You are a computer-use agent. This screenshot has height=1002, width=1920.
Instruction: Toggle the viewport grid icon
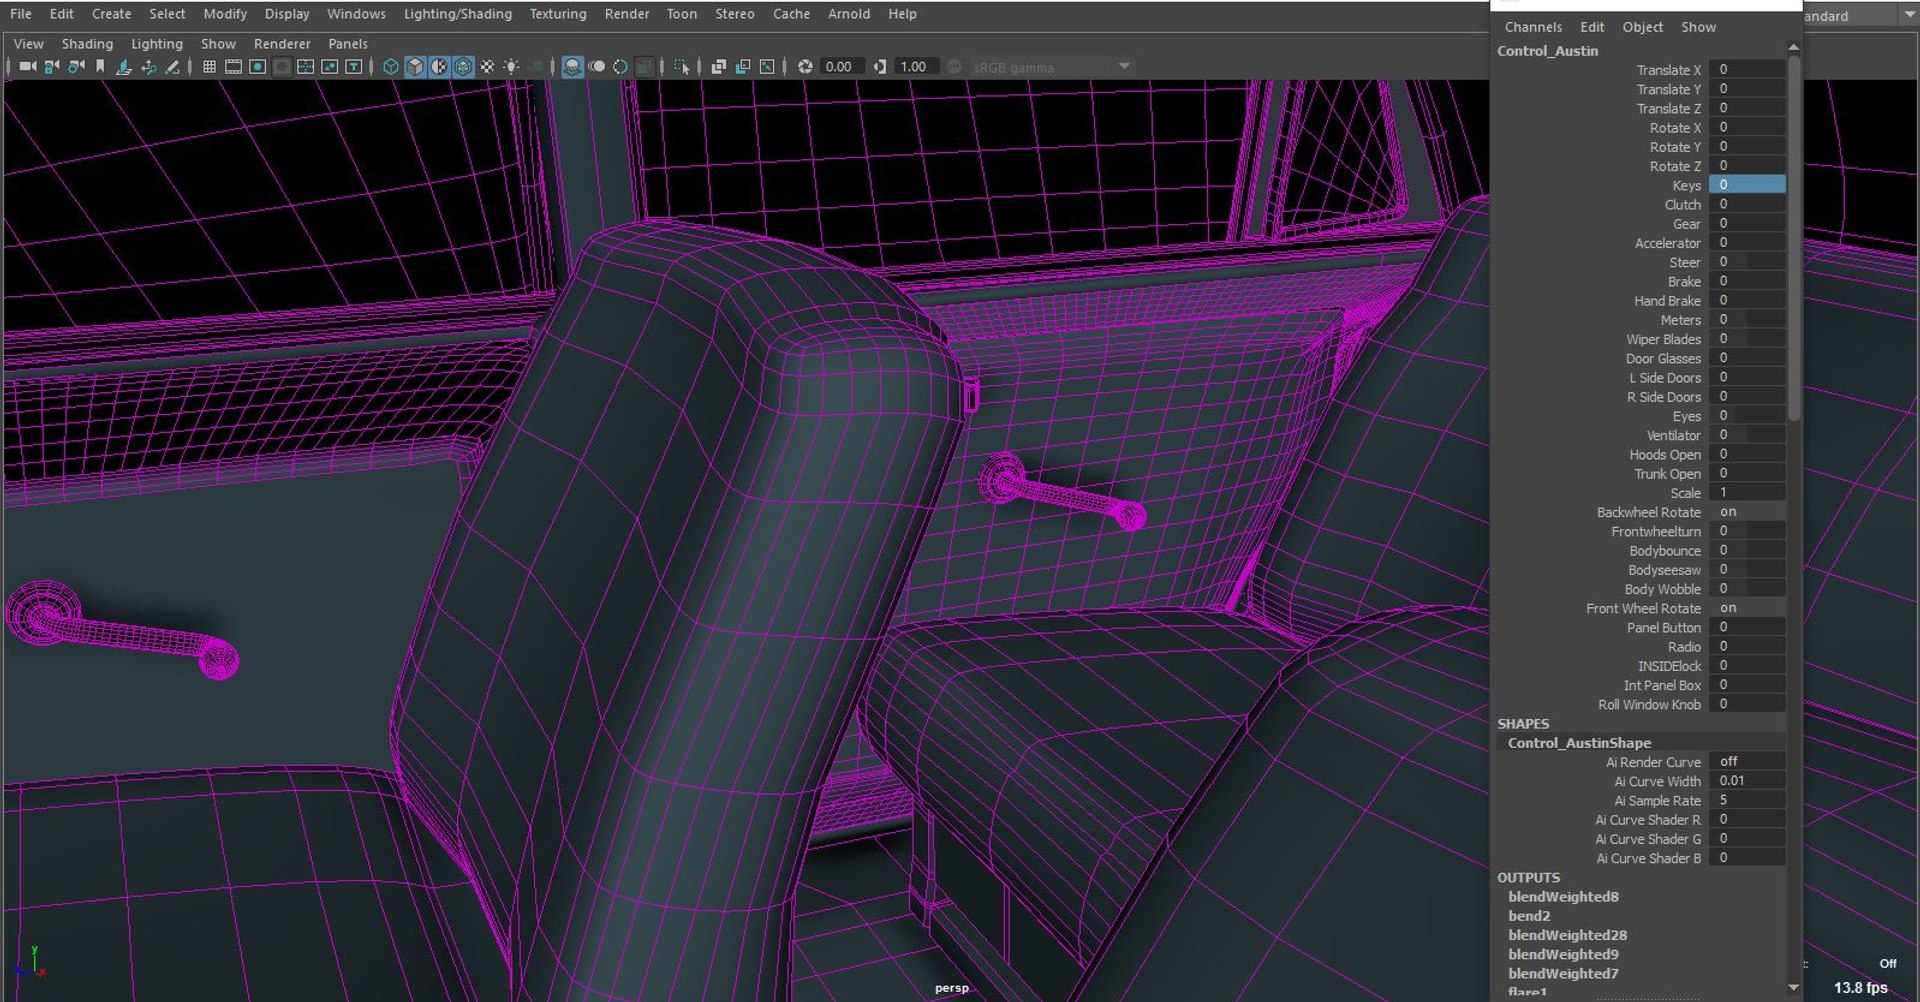tap(209, 67)
